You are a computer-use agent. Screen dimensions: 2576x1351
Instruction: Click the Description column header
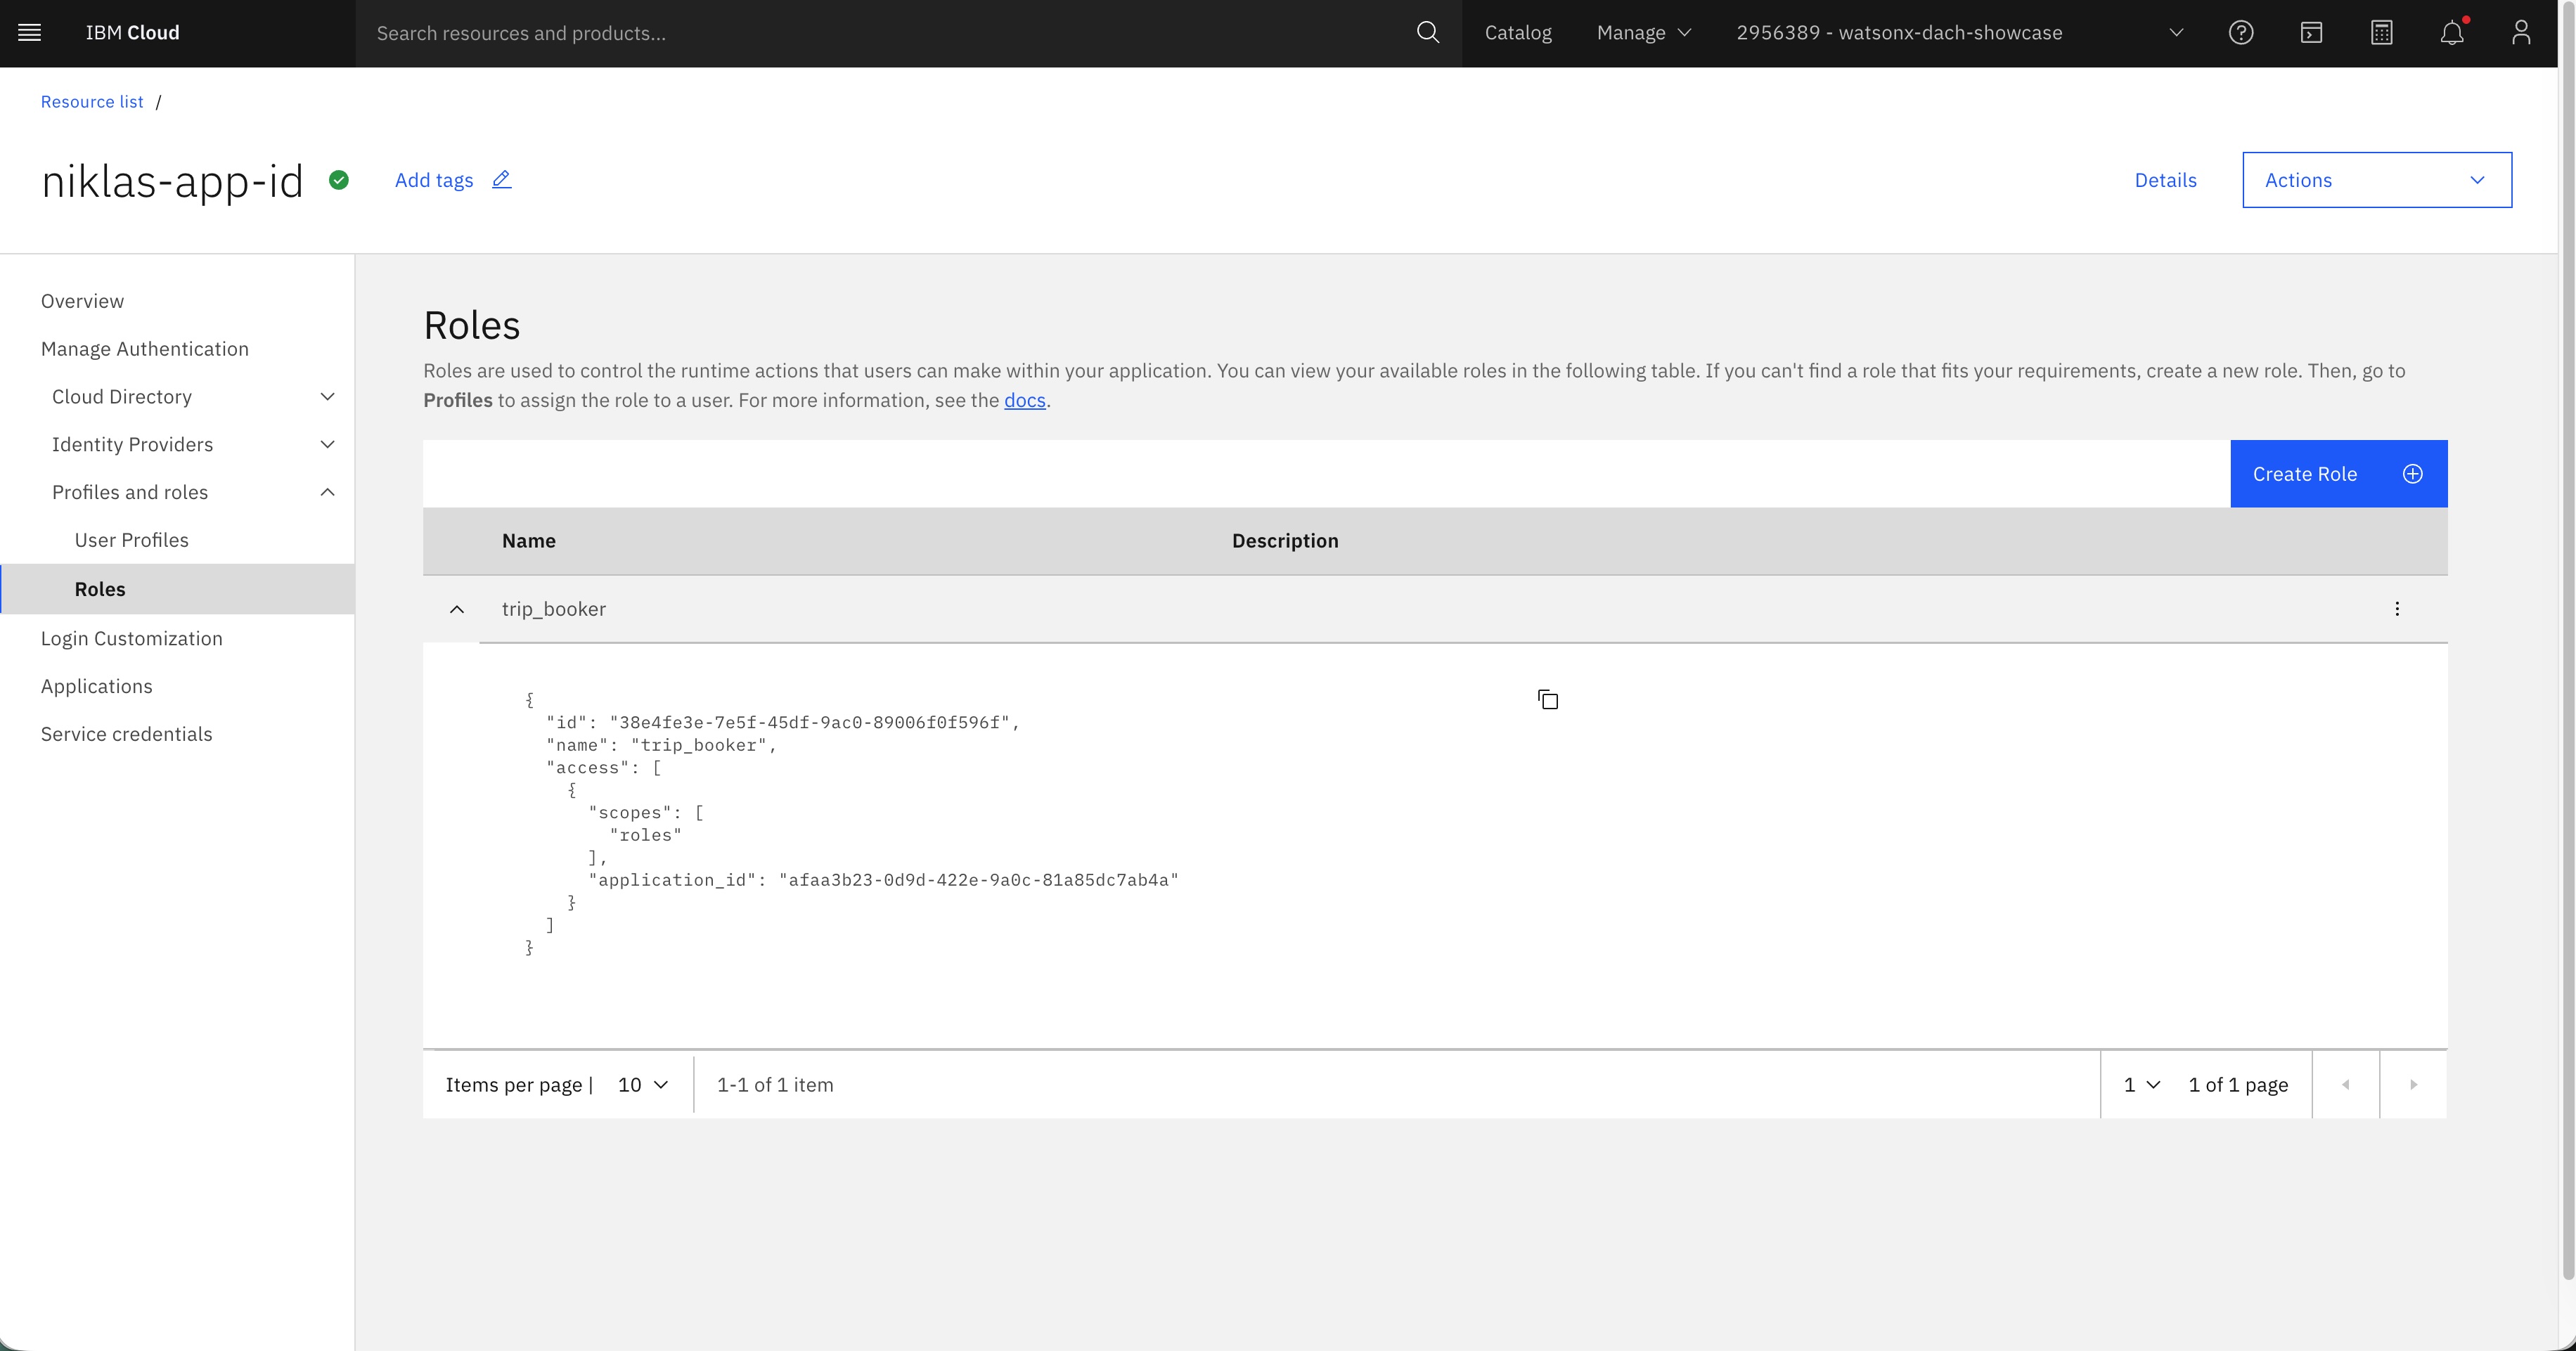(x=1285, y=541)
